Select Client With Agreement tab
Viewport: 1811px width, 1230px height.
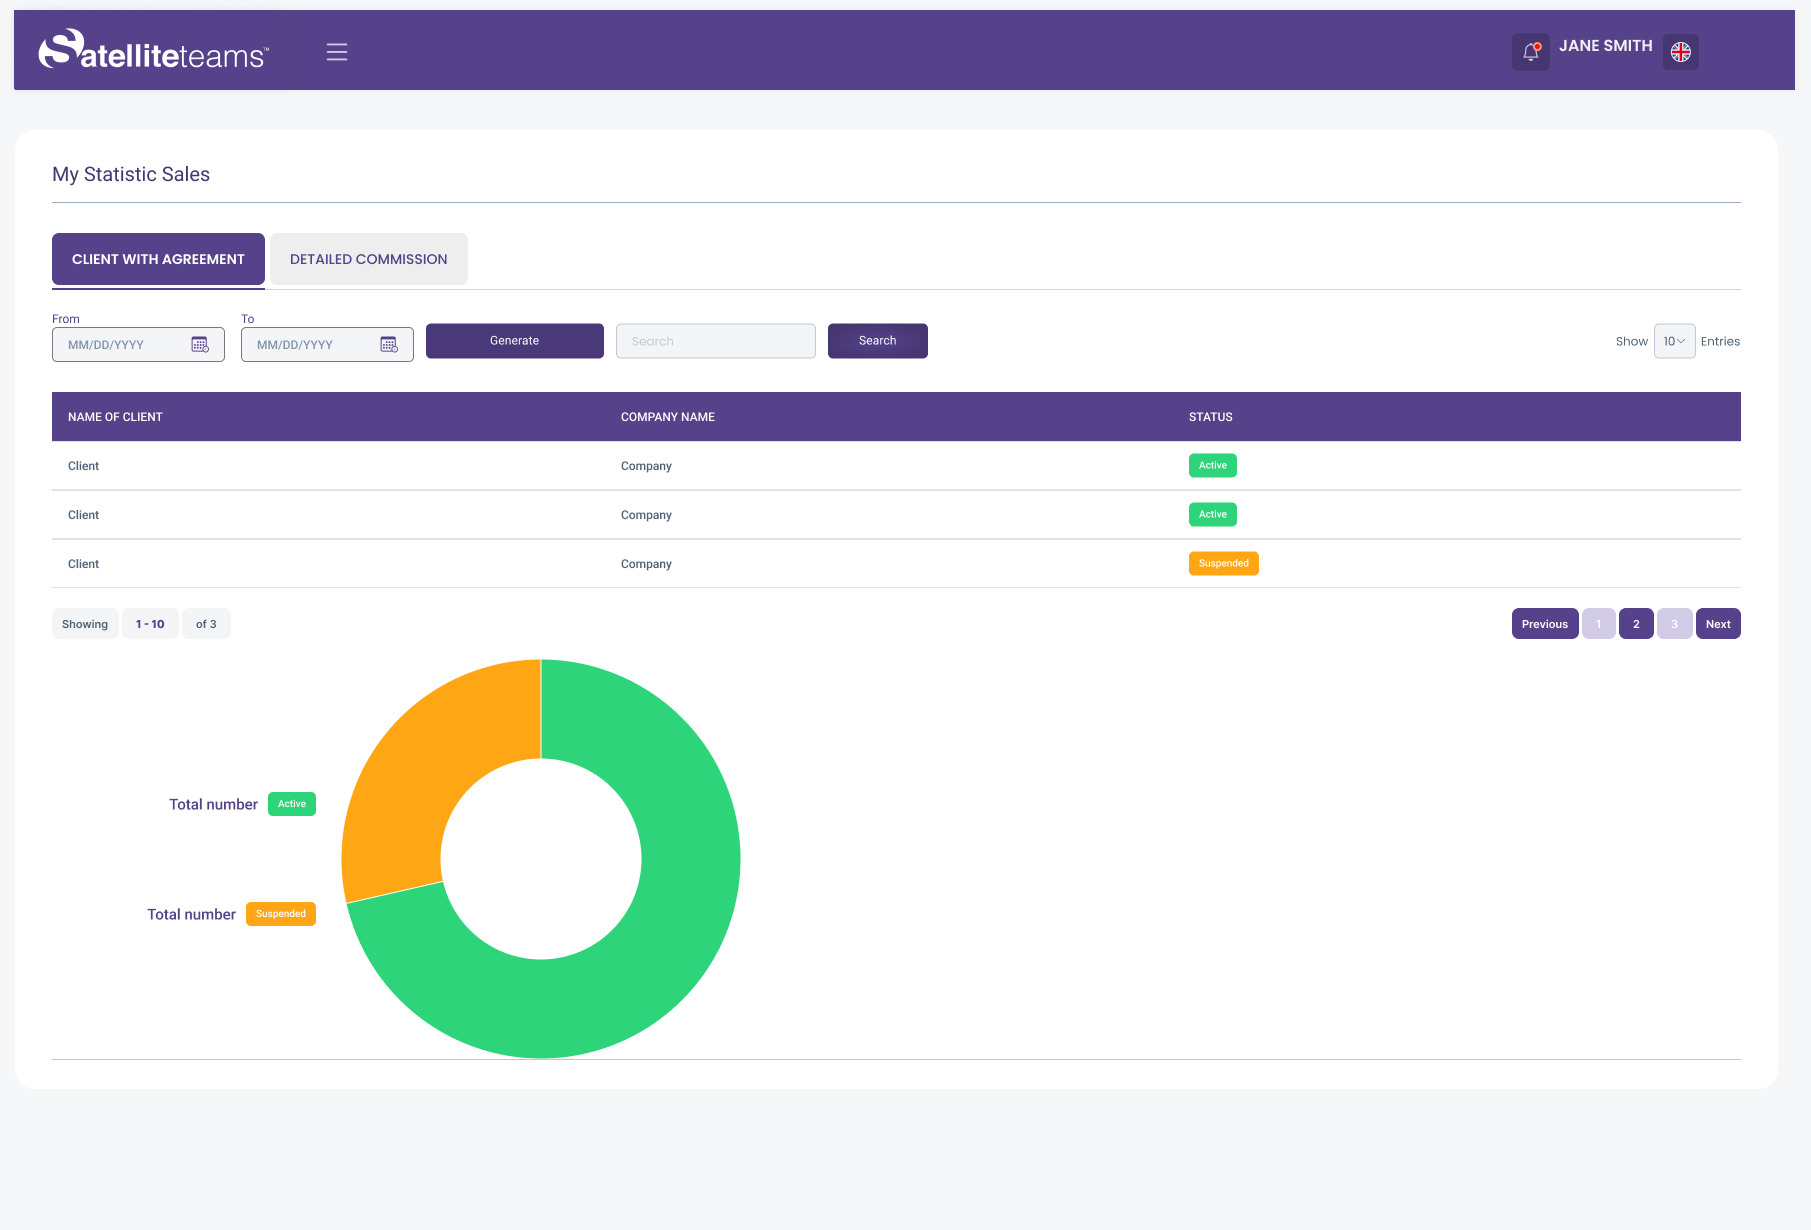point(158,259)
